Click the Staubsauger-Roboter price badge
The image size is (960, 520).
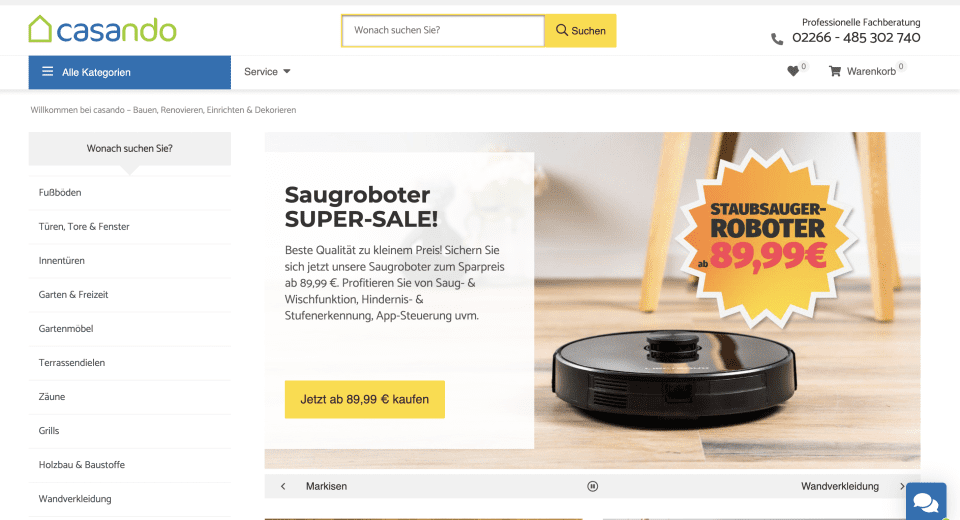(x=768, y=239)
